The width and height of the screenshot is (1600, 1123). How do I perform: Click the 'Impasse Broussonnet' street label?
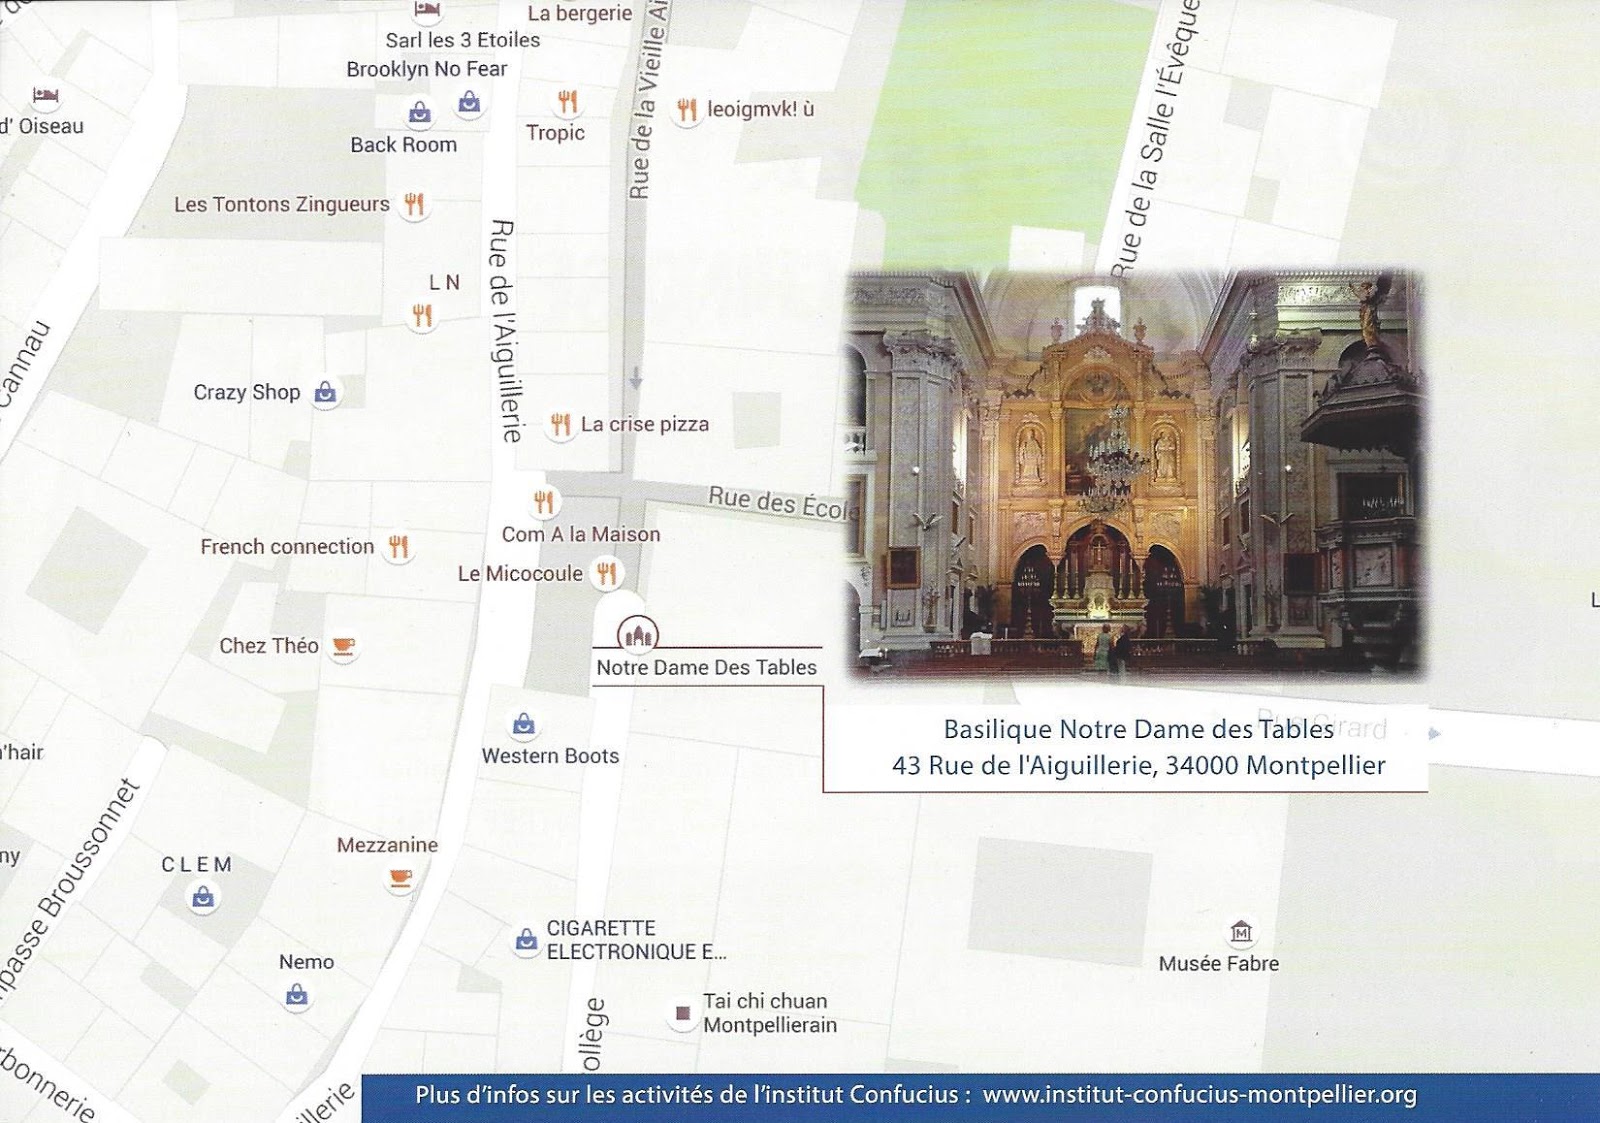tap(69, 891)
